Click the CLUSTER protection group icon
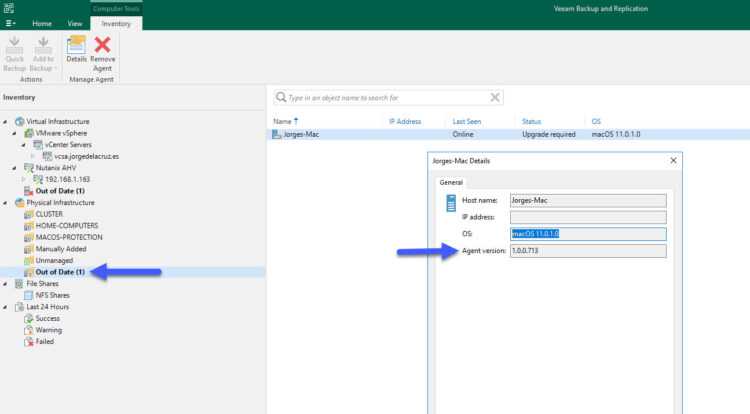The image size is (750, 414). pos(29,214)
